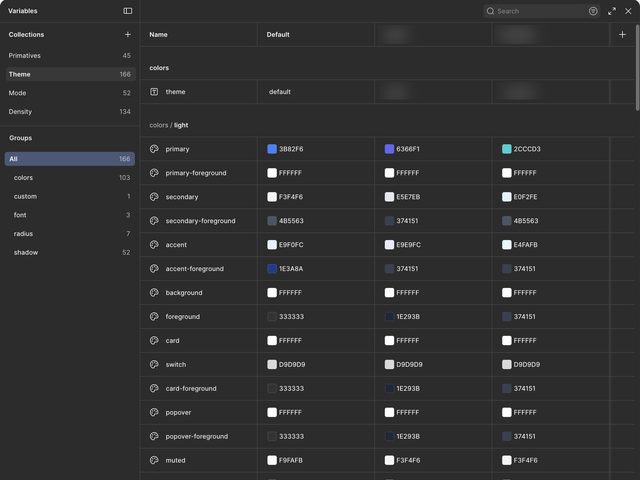Open the Density collection
The image size is (640, 480).
[x=70, y=112]
